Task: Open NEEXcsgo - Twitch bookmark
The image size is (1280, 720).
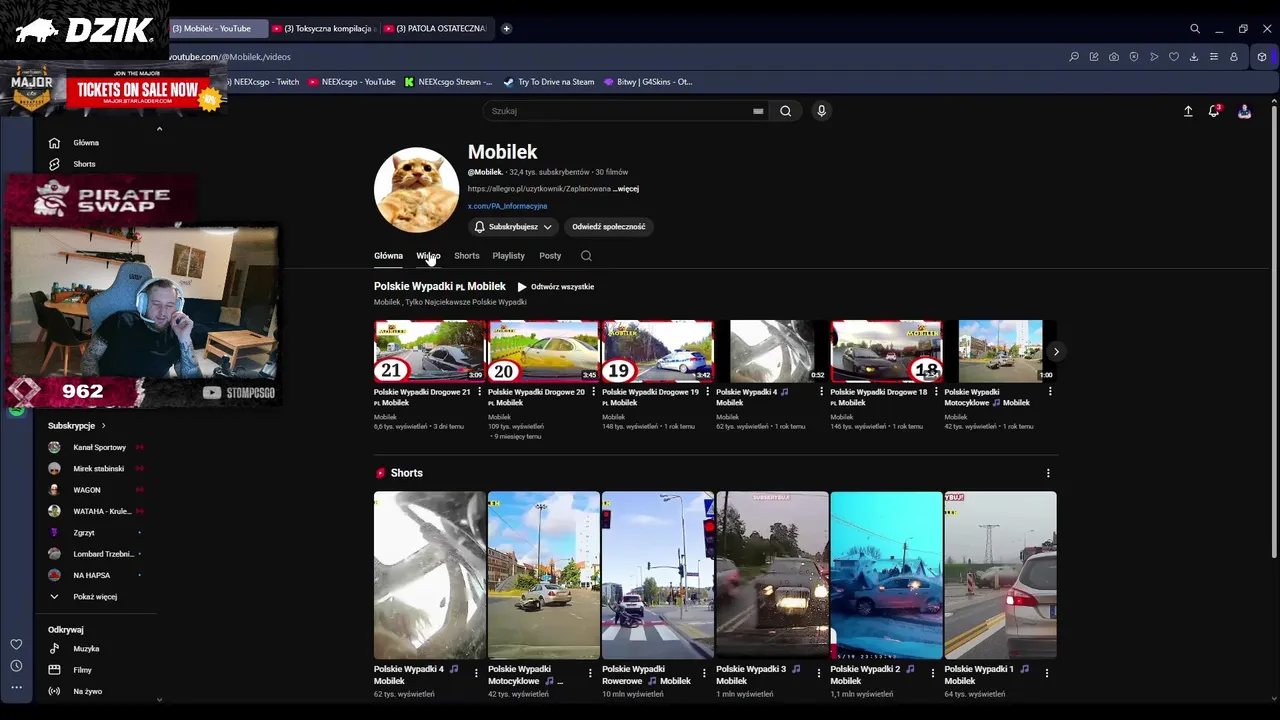Action: click(x=262, y=82)
